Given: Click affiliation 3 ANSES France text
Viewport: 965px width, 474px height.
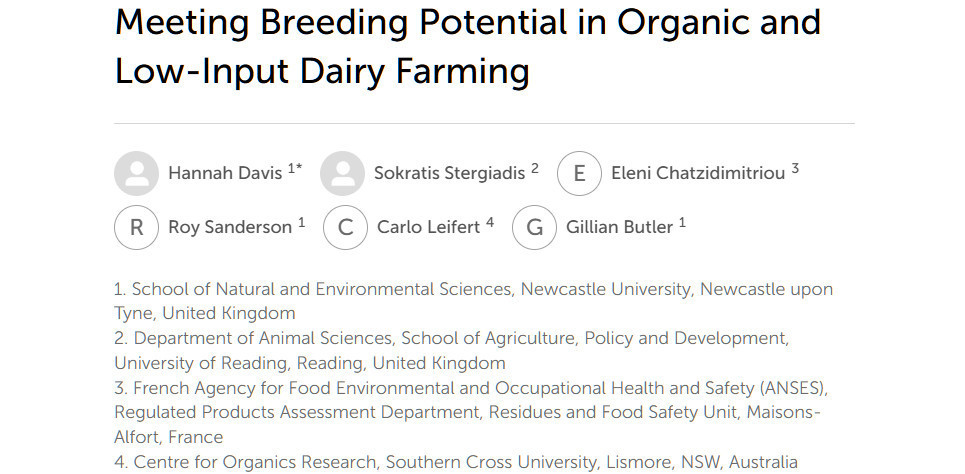Looking at the screenshot, I should coord(471,412).
